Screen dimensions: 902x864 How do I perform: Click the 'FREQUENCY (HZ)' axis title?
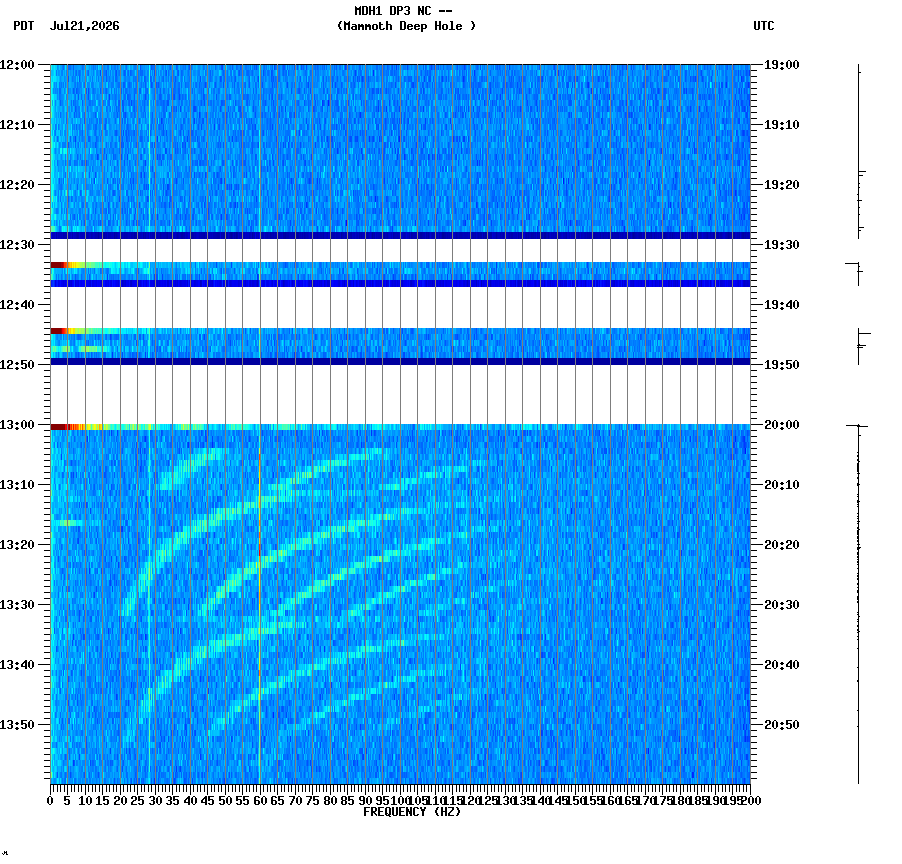click(x=412, y=812)
